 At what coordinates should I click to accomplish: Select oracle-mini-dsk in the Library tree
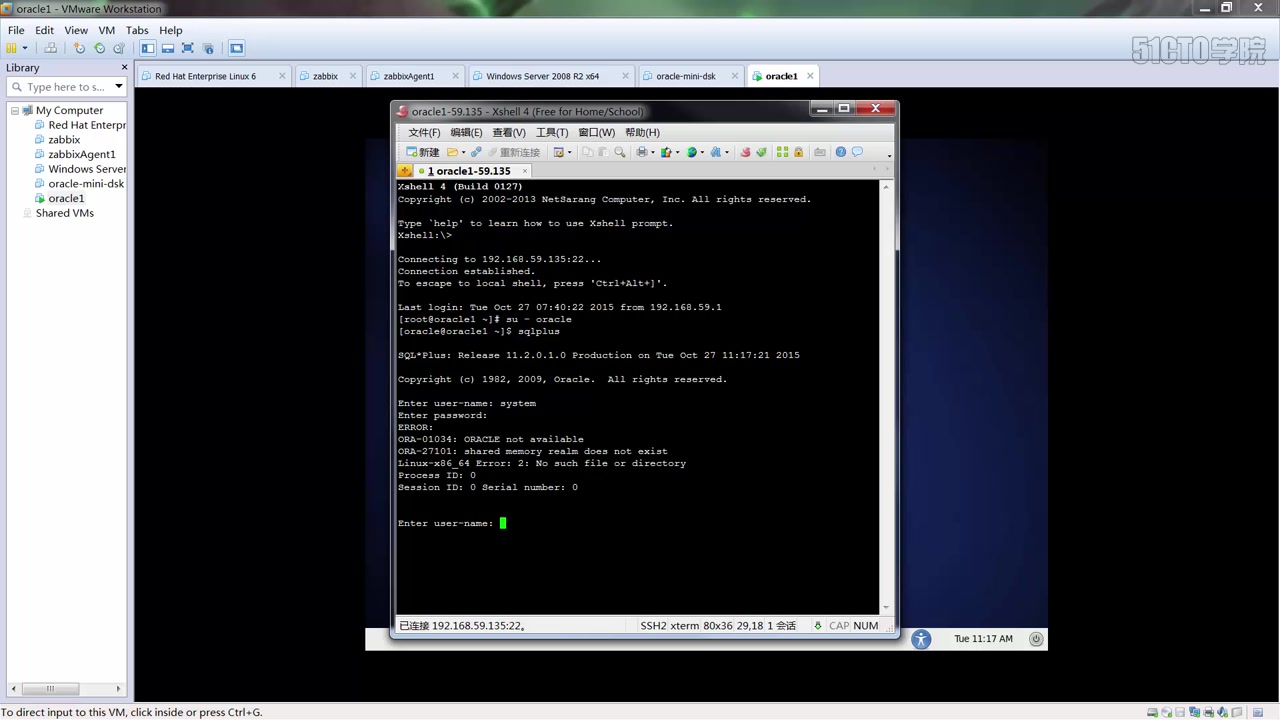pyautogui.click(x=86, y=184)
